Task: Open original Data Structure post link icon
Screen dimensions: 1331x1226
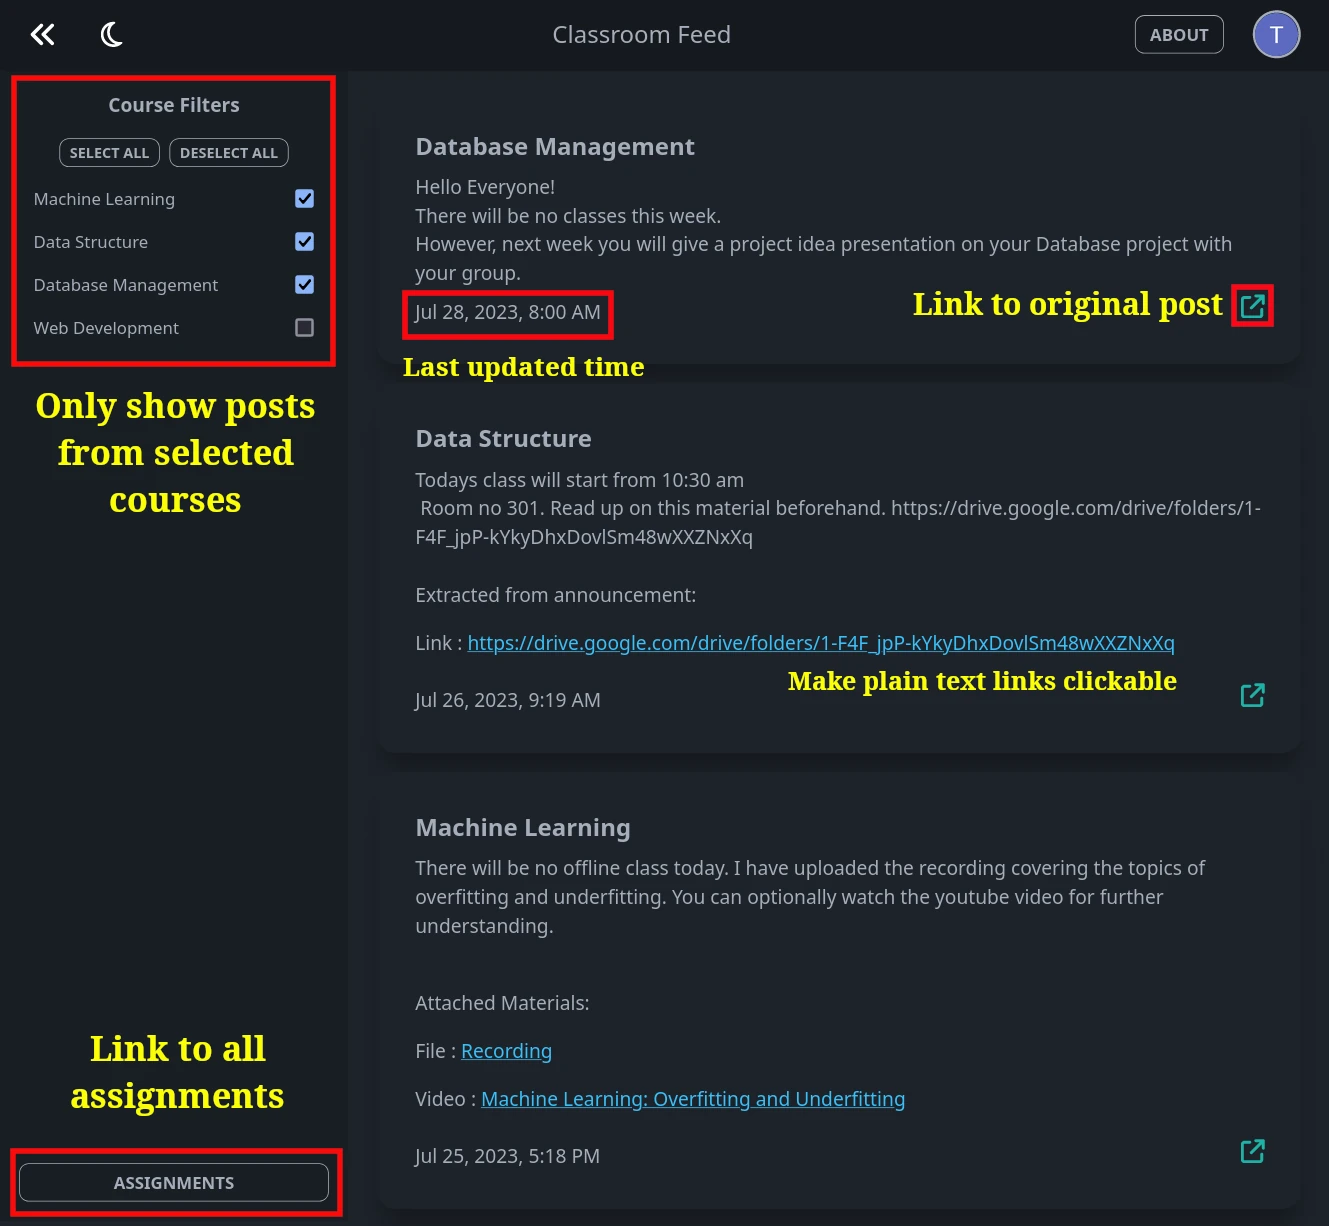Action: (1252, 695)
